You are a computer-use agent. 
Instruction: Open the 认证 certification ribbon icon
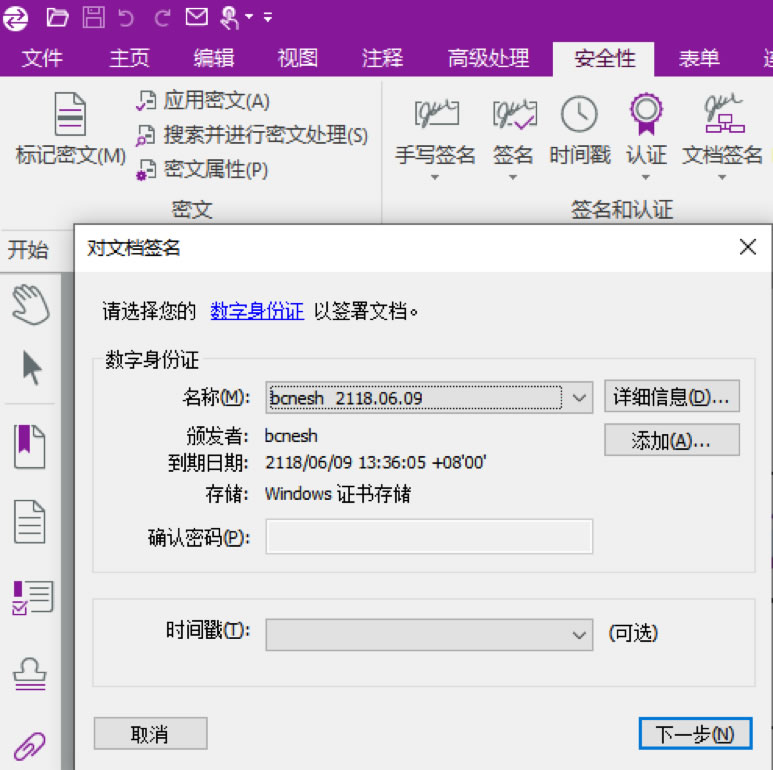pos(646,116)
